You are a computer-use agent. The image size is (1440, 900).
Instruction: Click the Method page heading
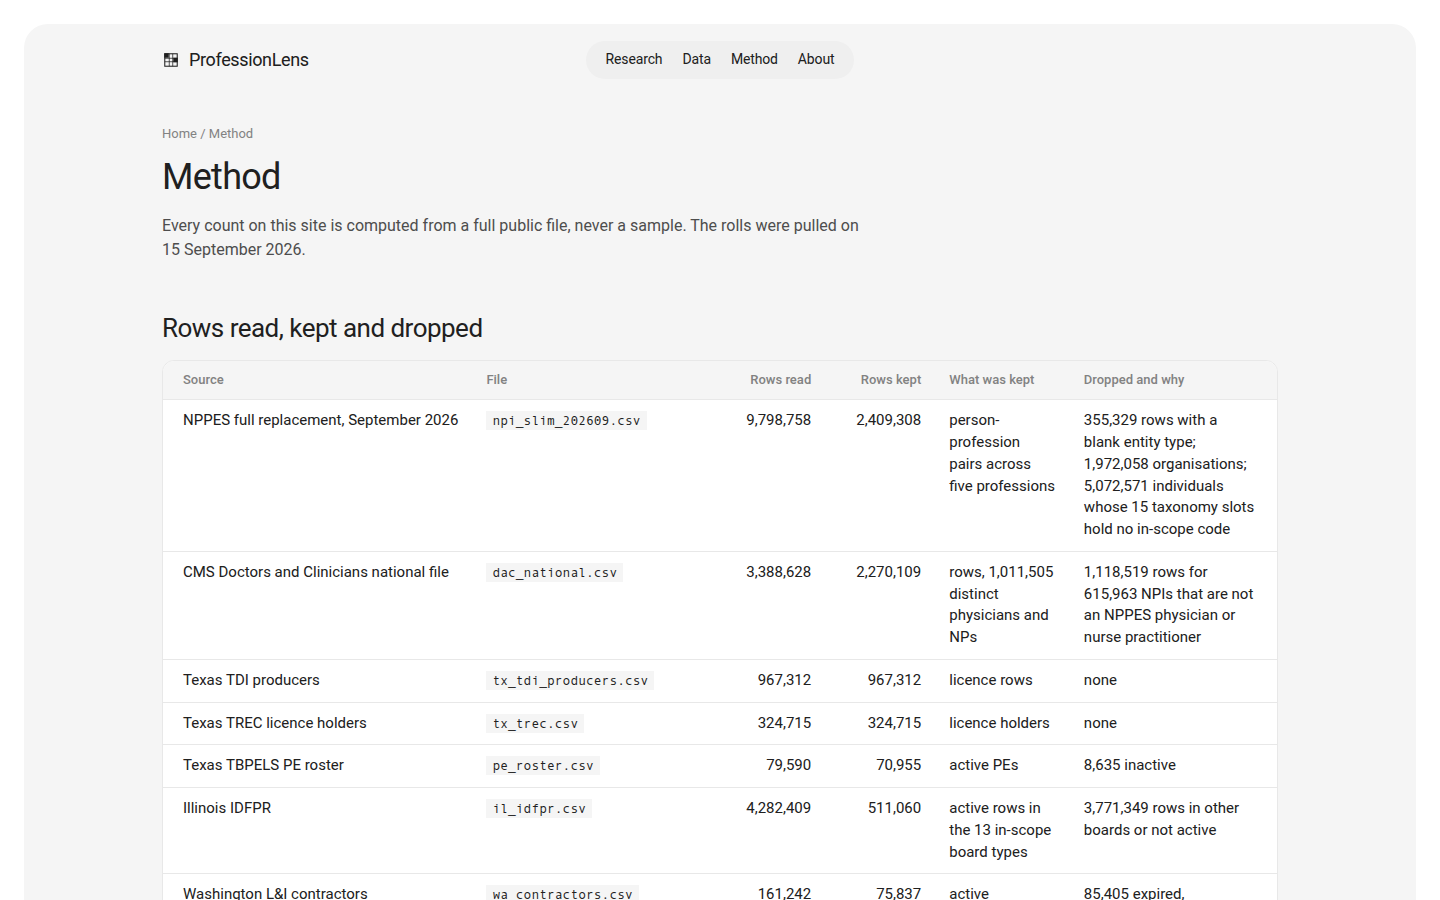222,177
